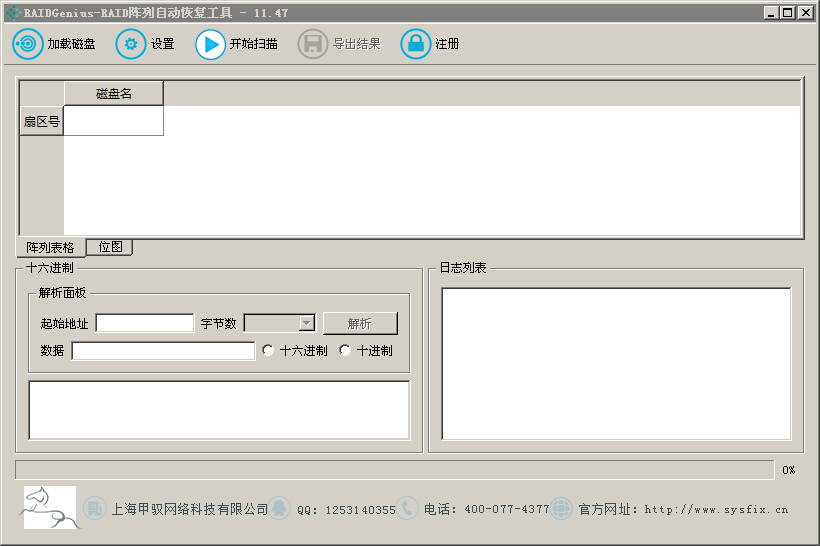Start scanning with the play icon

point(210,44)
